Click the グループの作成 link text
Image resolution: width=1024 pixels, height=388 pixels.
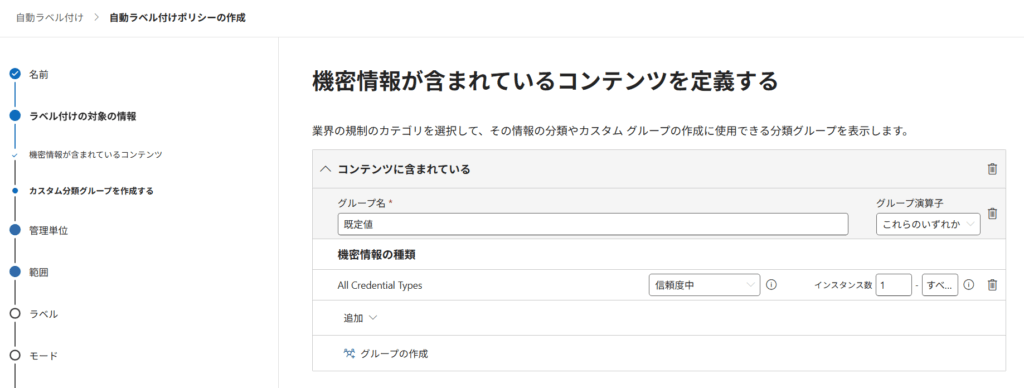tap(394, 353)
